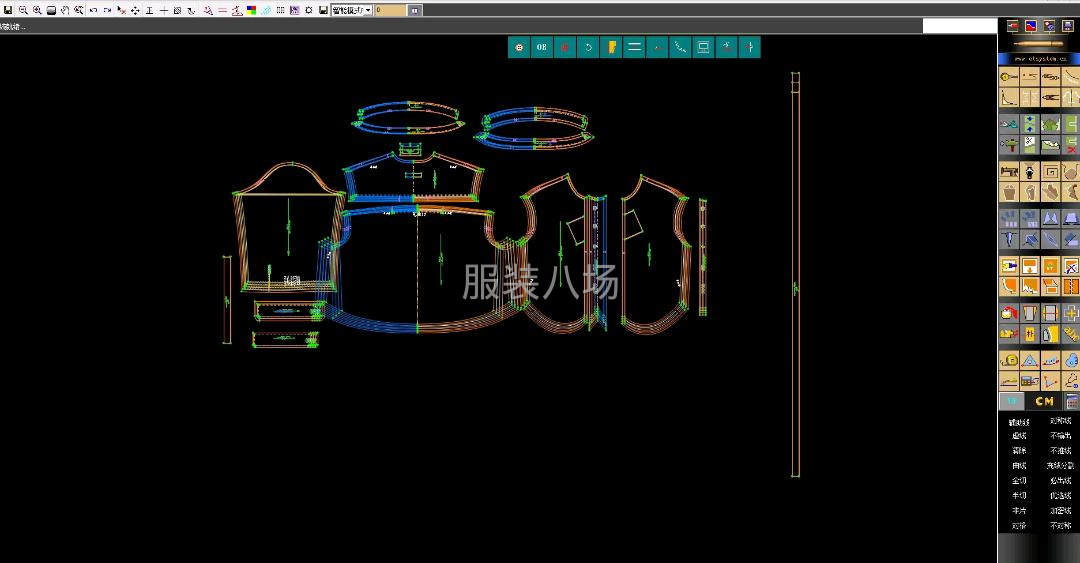Select the yellow tape measure tool
Viewport: 1080px width, 563px height.
pyautogui.click(x=1010, y=360)
